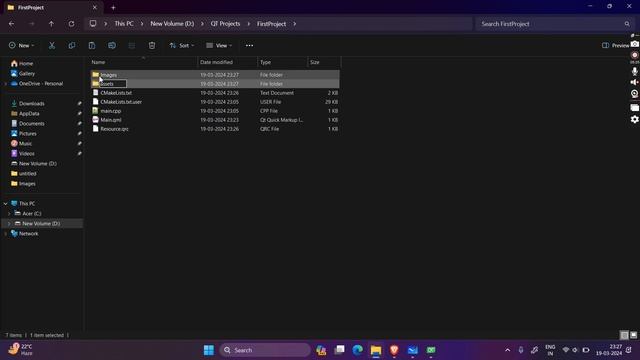
Task: Click the Share toolbar icon
Action: tap(132, 46)
